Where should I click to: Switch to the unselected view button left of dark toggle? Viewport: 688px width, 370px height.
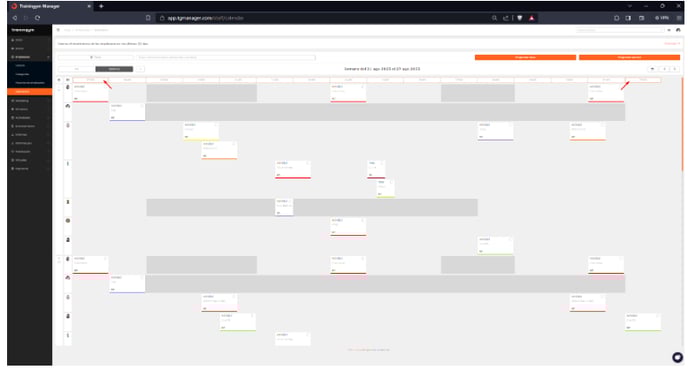point(76,69)
